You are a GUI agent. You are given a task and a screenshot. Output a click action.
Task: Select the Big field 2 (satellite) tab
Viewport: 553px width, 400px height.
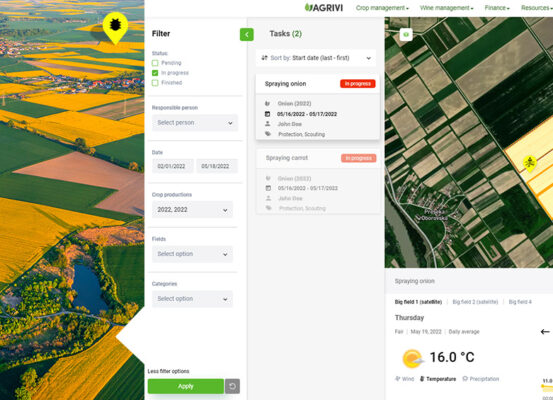pyautogui.click(x=475, y=302)
